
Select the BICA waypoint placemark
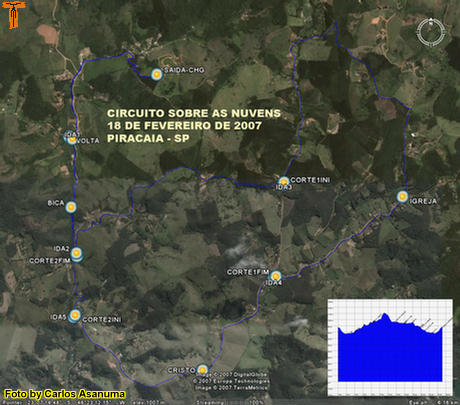pyautogui.click(x=70, y=207)
